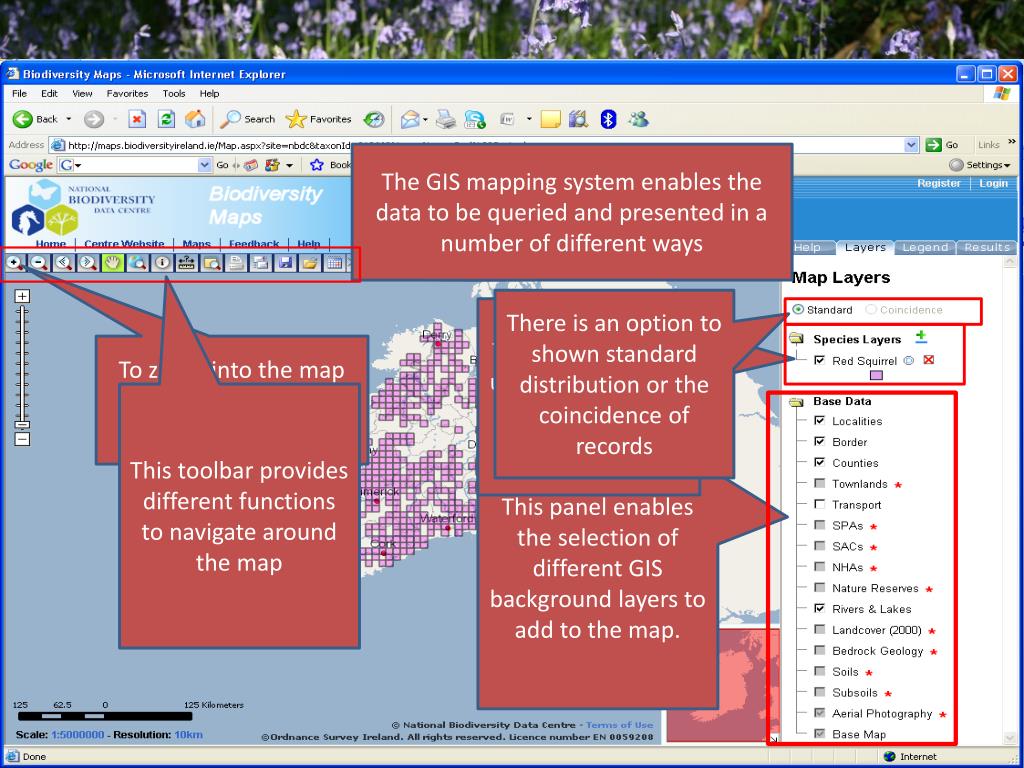Uncheck the Border layer checkbox
The image size is (1024, 768).
pyautogui.click(x=820, y=441)
